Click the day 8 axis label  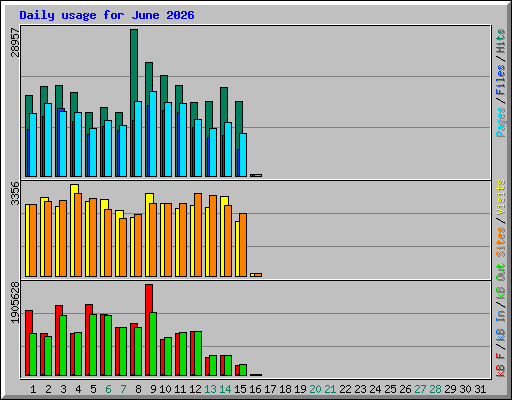point(138,389)
